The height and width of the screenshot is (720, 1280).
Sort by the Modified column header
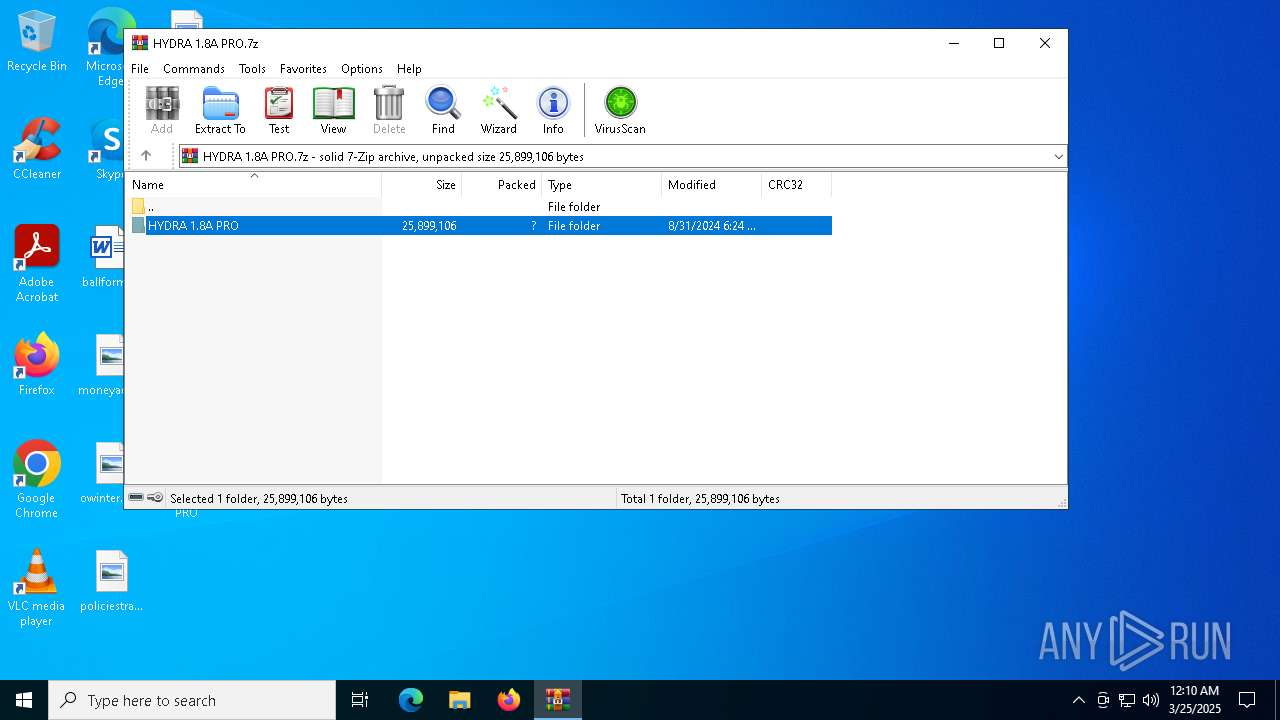pos(712,185)
